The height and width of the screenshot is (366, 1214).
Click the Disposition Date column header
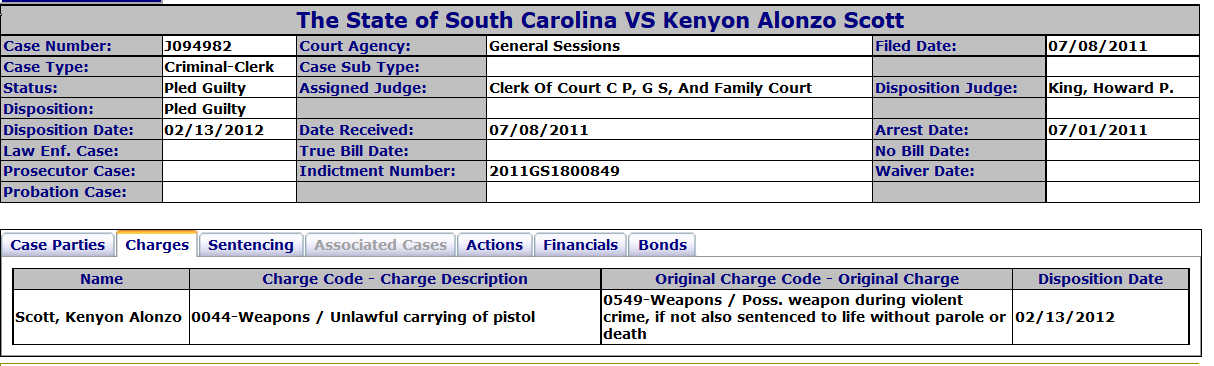[1101, 279]
